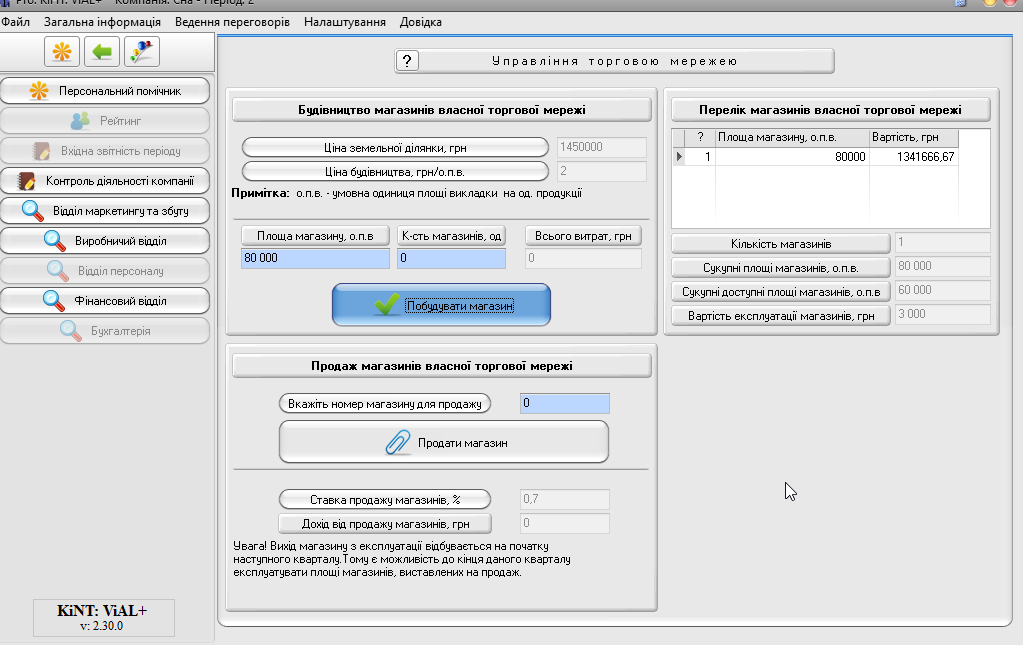Click the К-сть магазинів input field

click(x=451, y=258)
